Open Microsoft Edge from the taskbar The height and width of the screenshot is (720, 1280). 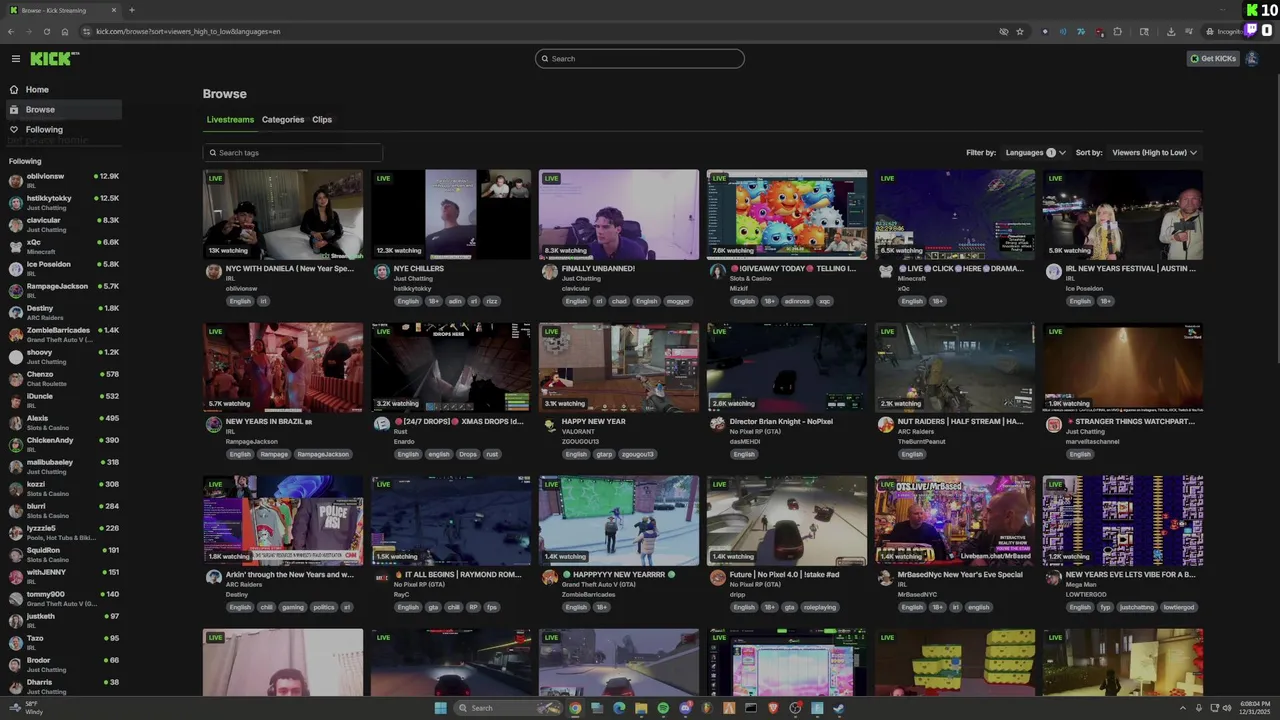pos(619,708)
